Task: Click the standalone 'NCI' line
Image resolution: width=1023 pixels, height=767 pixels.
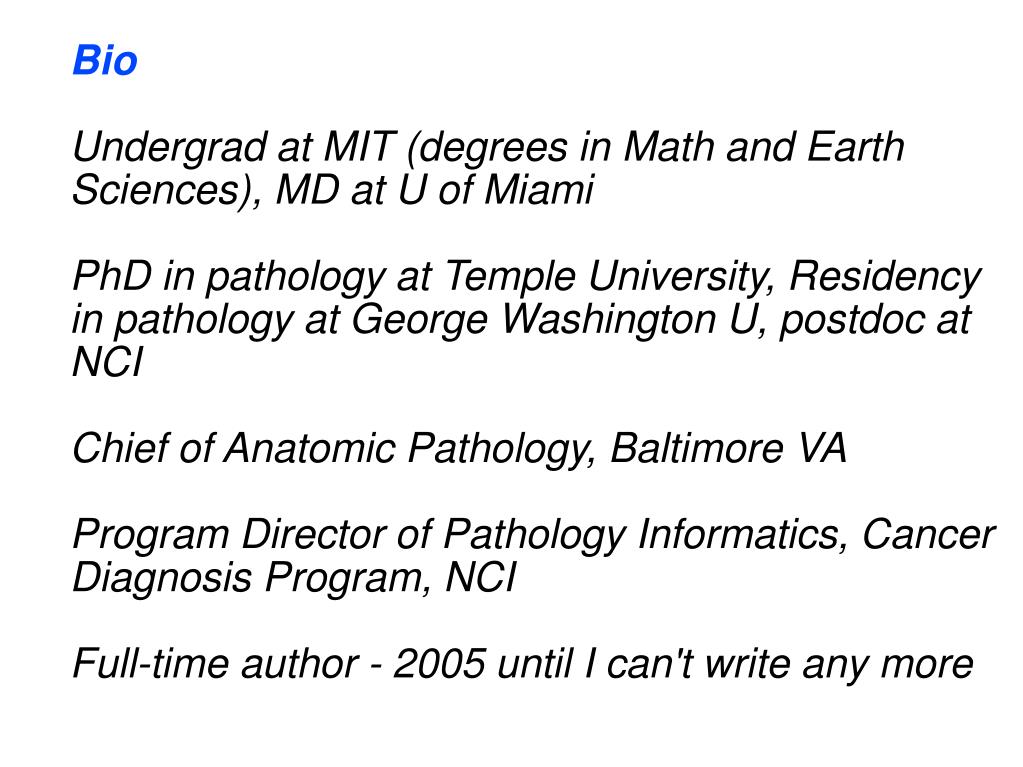Action: click(x=107, y=362)
